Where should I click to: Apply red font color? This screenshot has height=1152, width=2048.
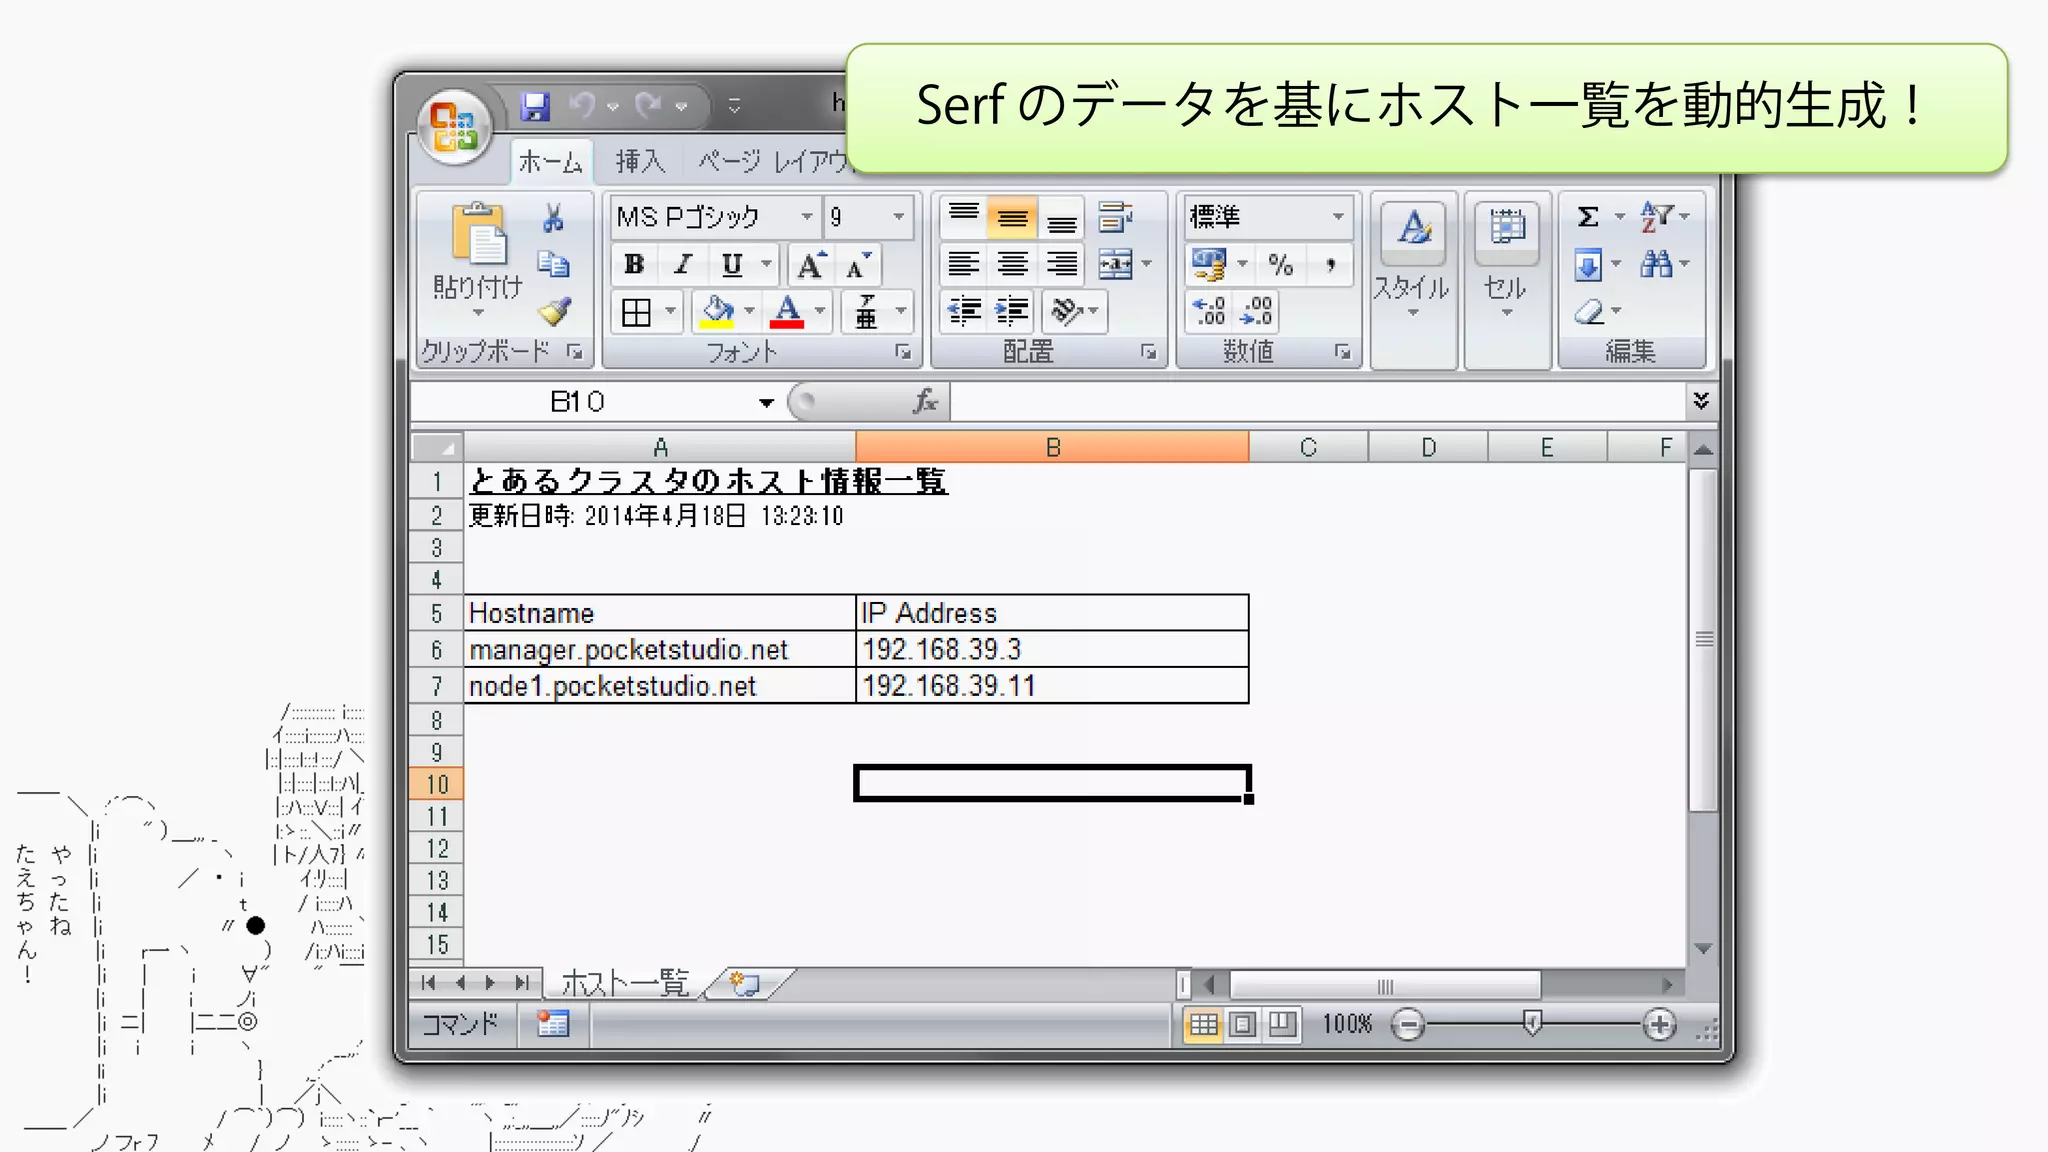[787, 312]
